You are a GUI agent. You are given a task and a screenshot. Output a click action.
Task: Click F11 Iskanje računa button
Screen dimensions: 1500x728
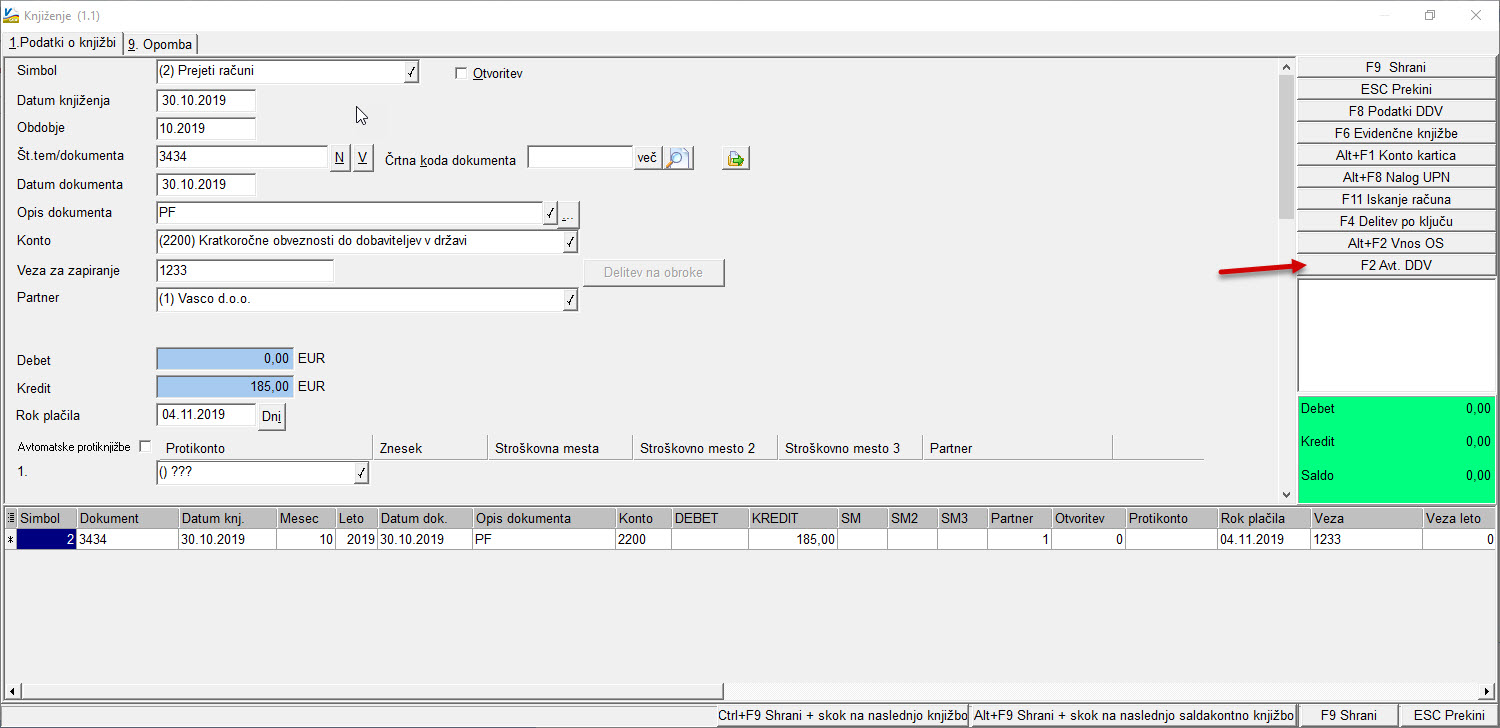click(1396, 199)
